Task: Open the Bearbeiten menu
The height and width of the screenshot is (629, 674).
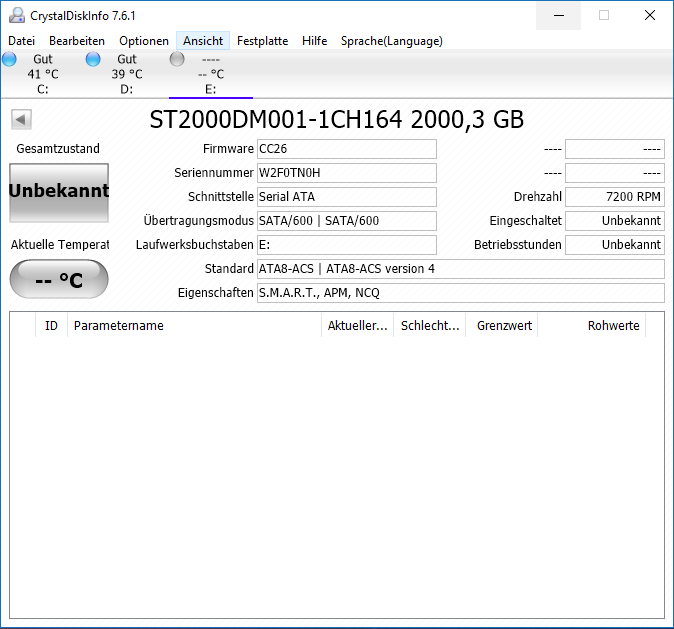Action: (x=77, y=41)
